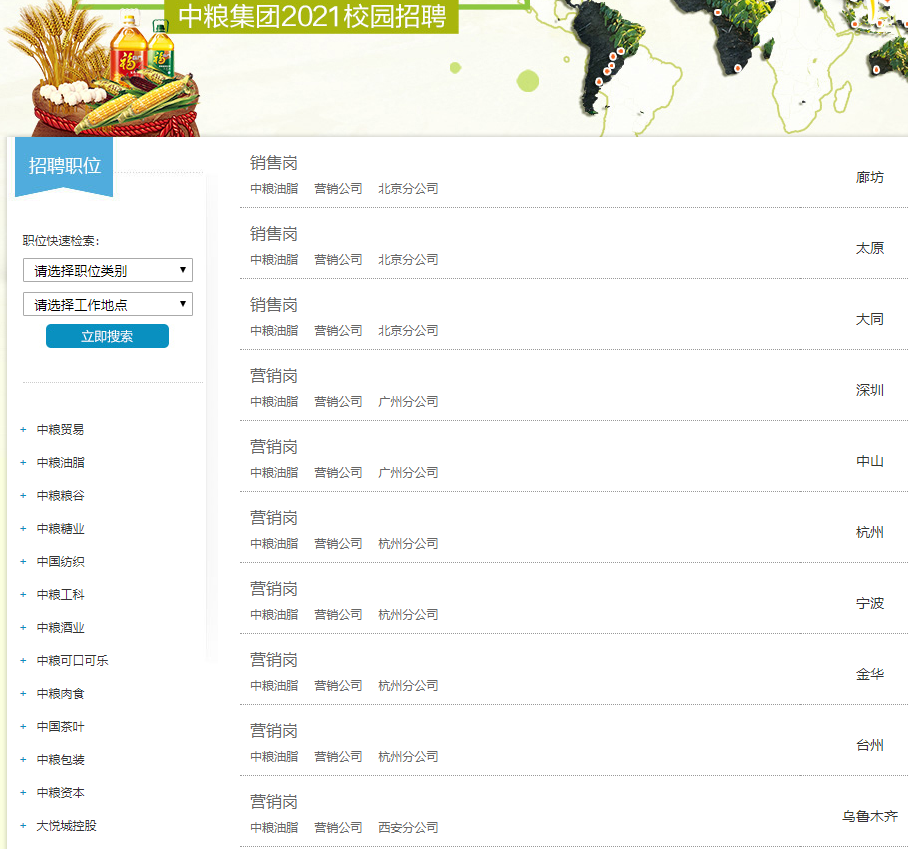
Task: Select 中粮肉食 in the sidebar list
Action: tap(60, 694)
